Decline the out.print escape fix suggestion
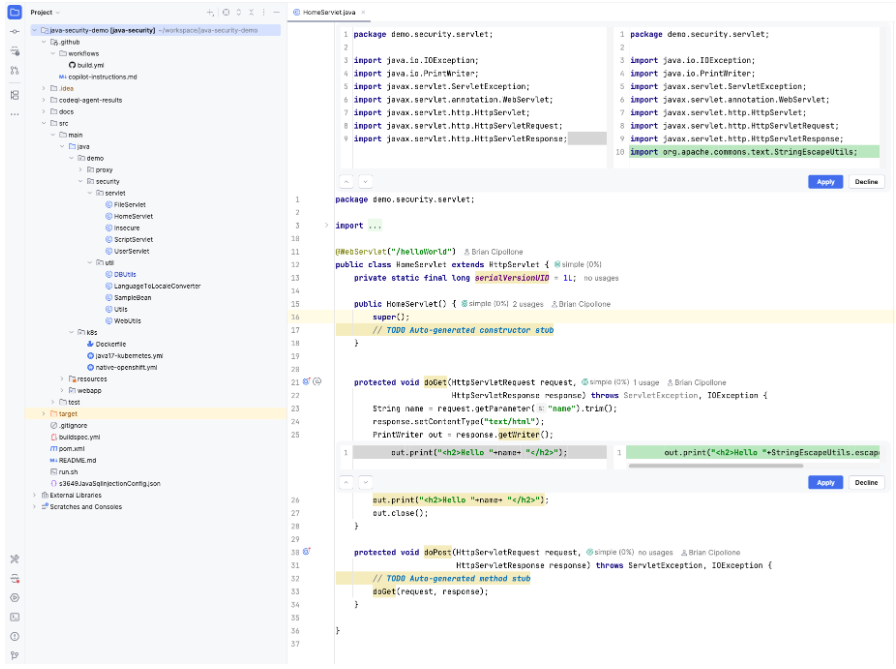The width and height of the screenshot is (896, 669). tap(866, 482)
